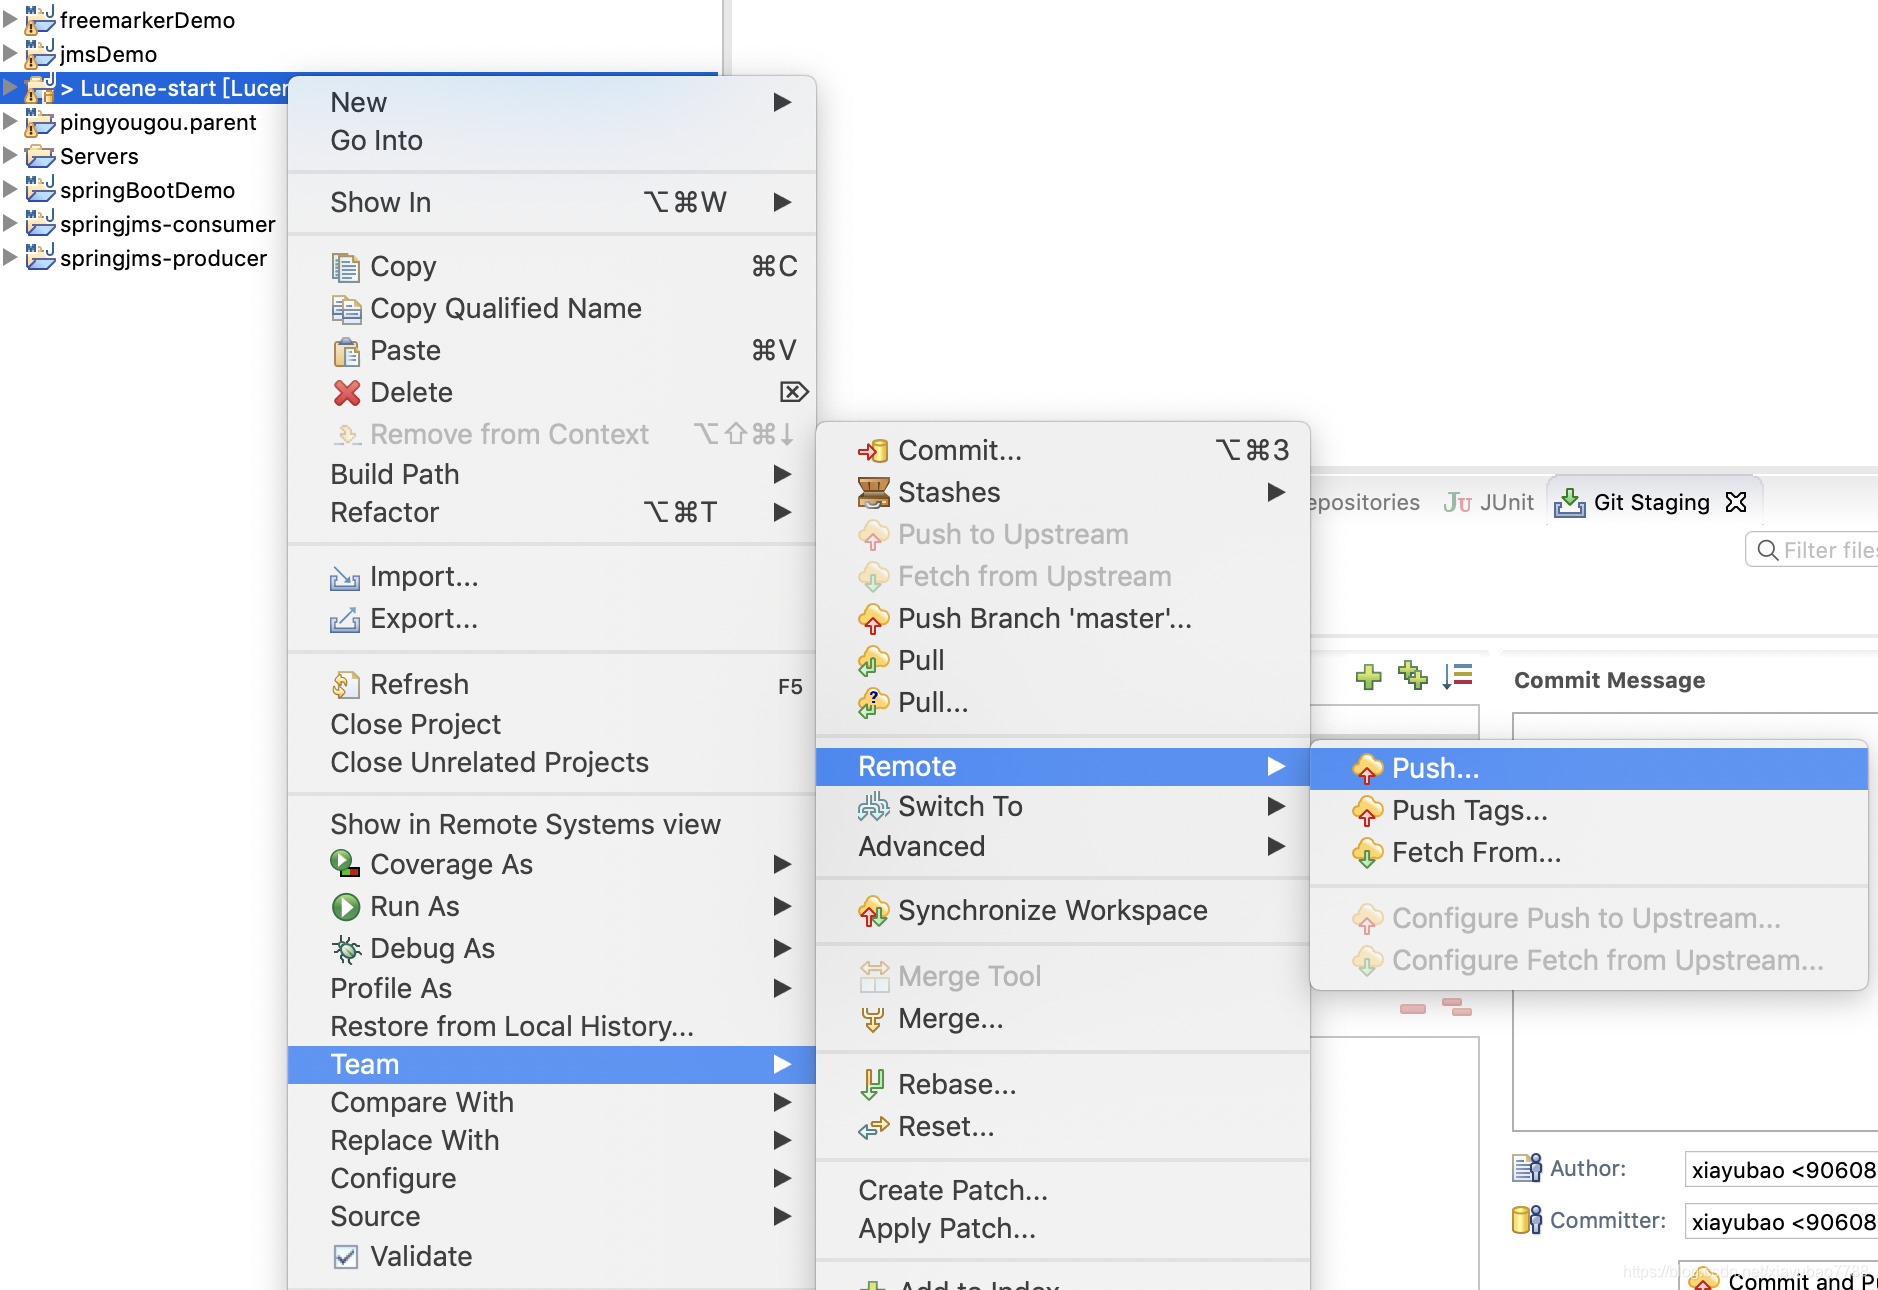1878x1290 pixels.
Task: Expand the springBootDemo project
Action: pyautogui.click(x=10, y=189)
